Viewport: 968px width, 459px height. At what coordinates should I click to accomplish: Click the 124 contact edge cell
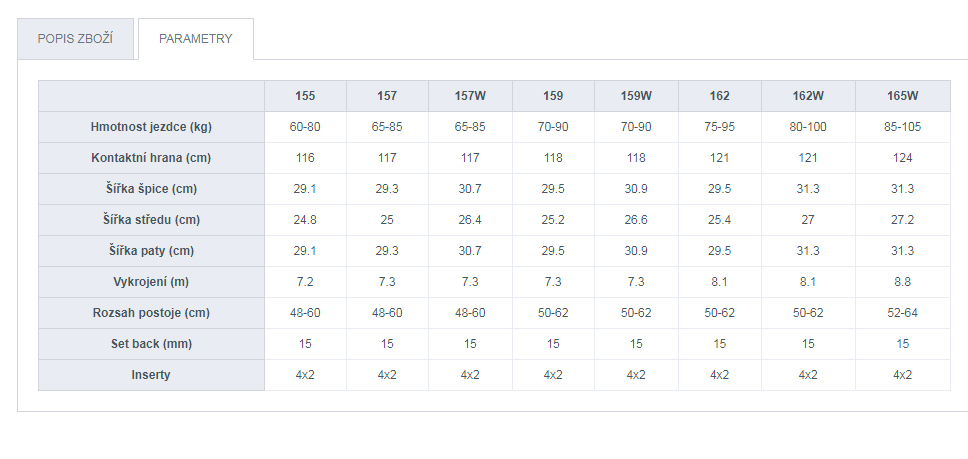coord(902,158)
